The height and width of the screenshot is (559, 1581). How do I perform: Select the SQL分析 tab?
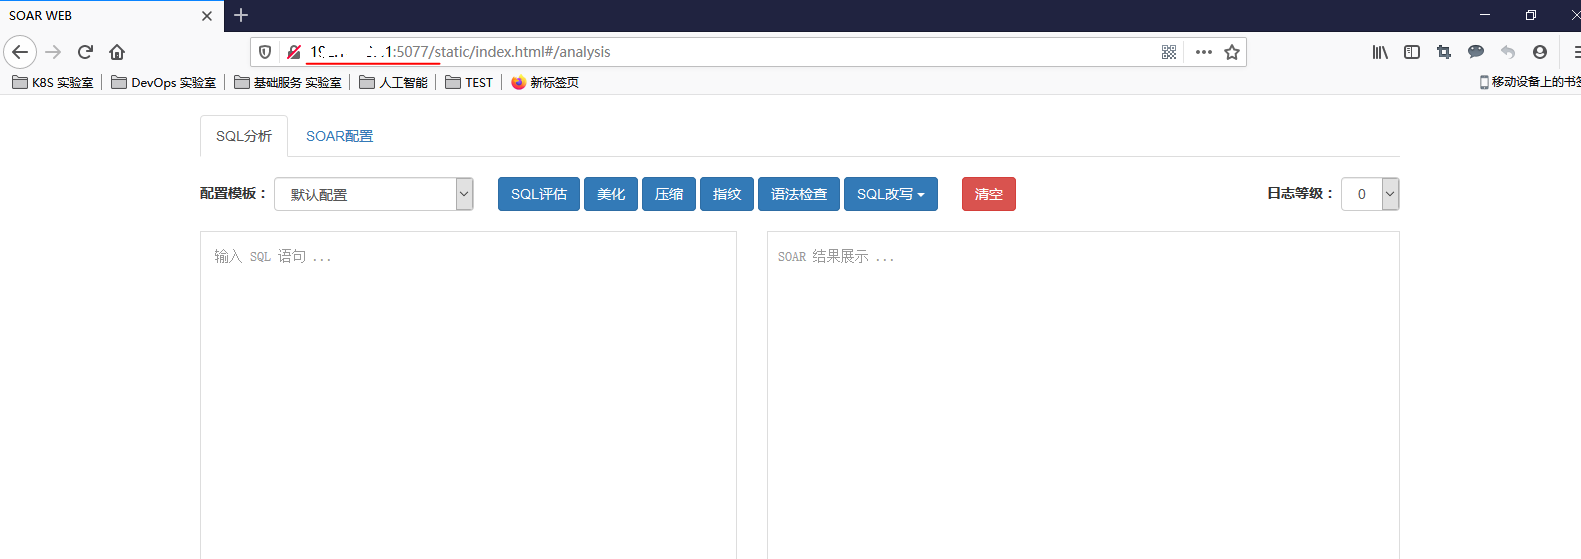tap(244, 136)
